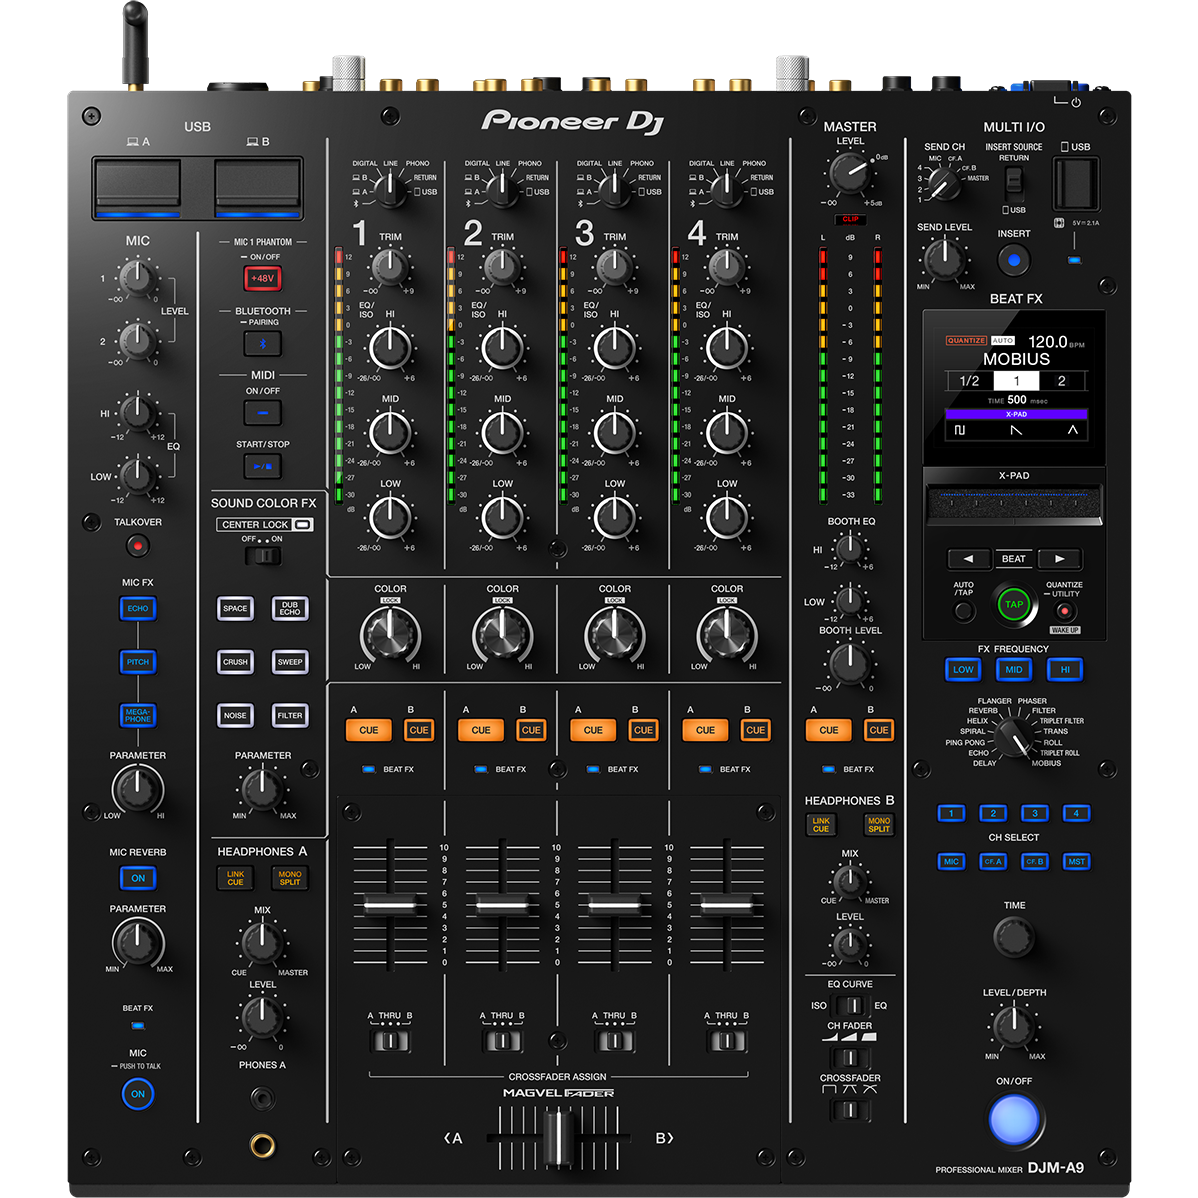Click master CUE B button

[879, 730]
